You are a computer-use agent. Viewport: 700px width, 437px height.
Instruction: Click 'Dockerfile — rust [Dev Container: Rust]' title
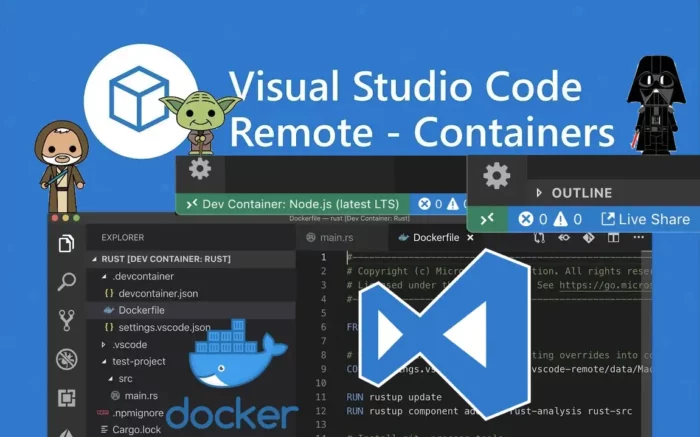(x=349, y=218)
